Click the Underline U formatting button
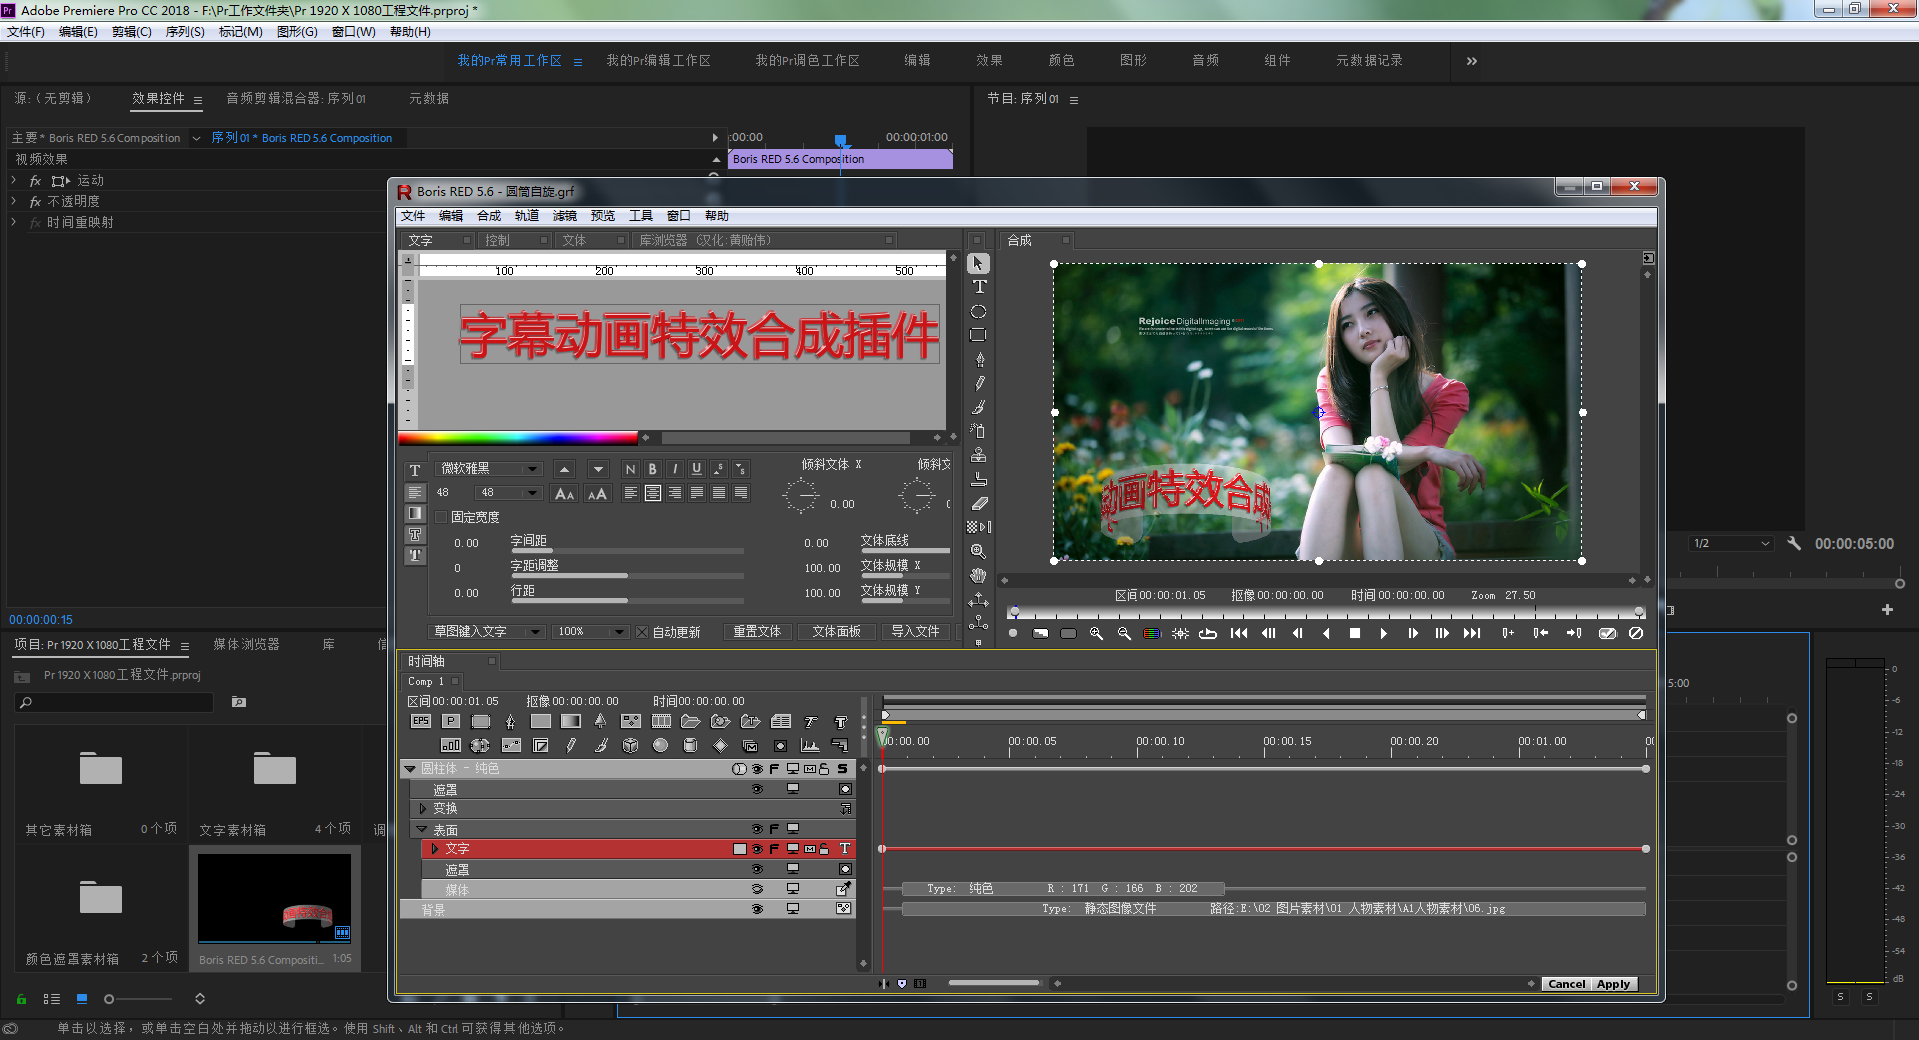The height and width of the screenshot is (1040, 1919). pos(696,469)
